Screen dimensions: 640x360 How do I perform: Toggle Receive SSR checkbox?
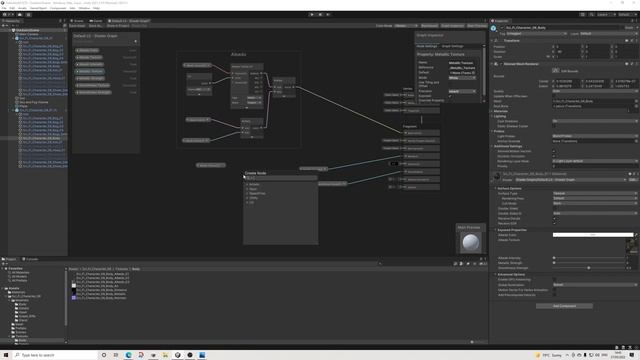tap(554, 224)
